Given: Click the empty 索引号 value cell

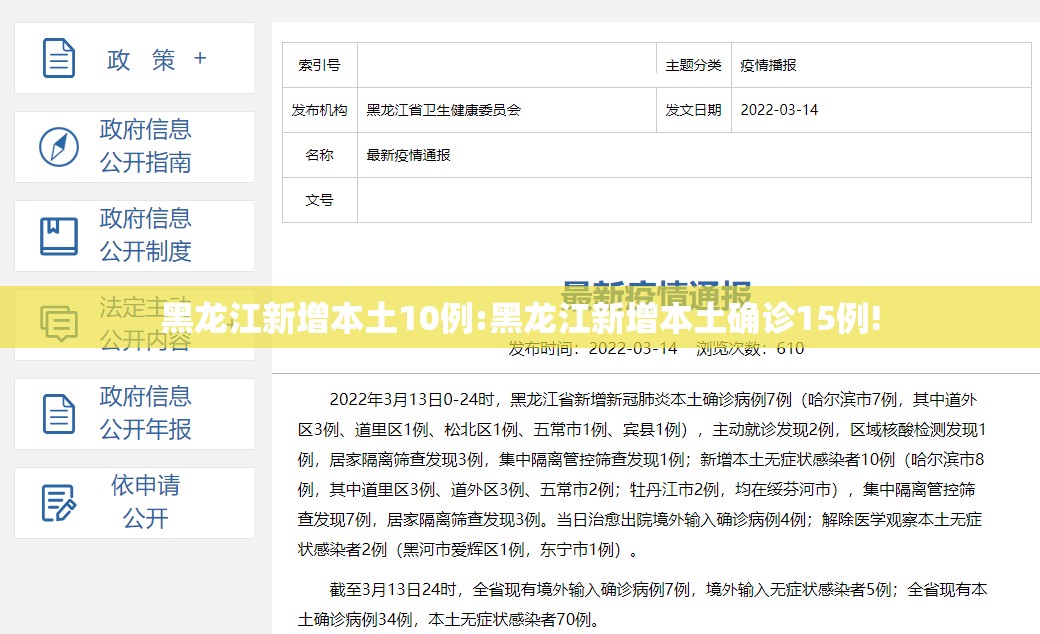Looking at the screenshot, I should (507, 65).
